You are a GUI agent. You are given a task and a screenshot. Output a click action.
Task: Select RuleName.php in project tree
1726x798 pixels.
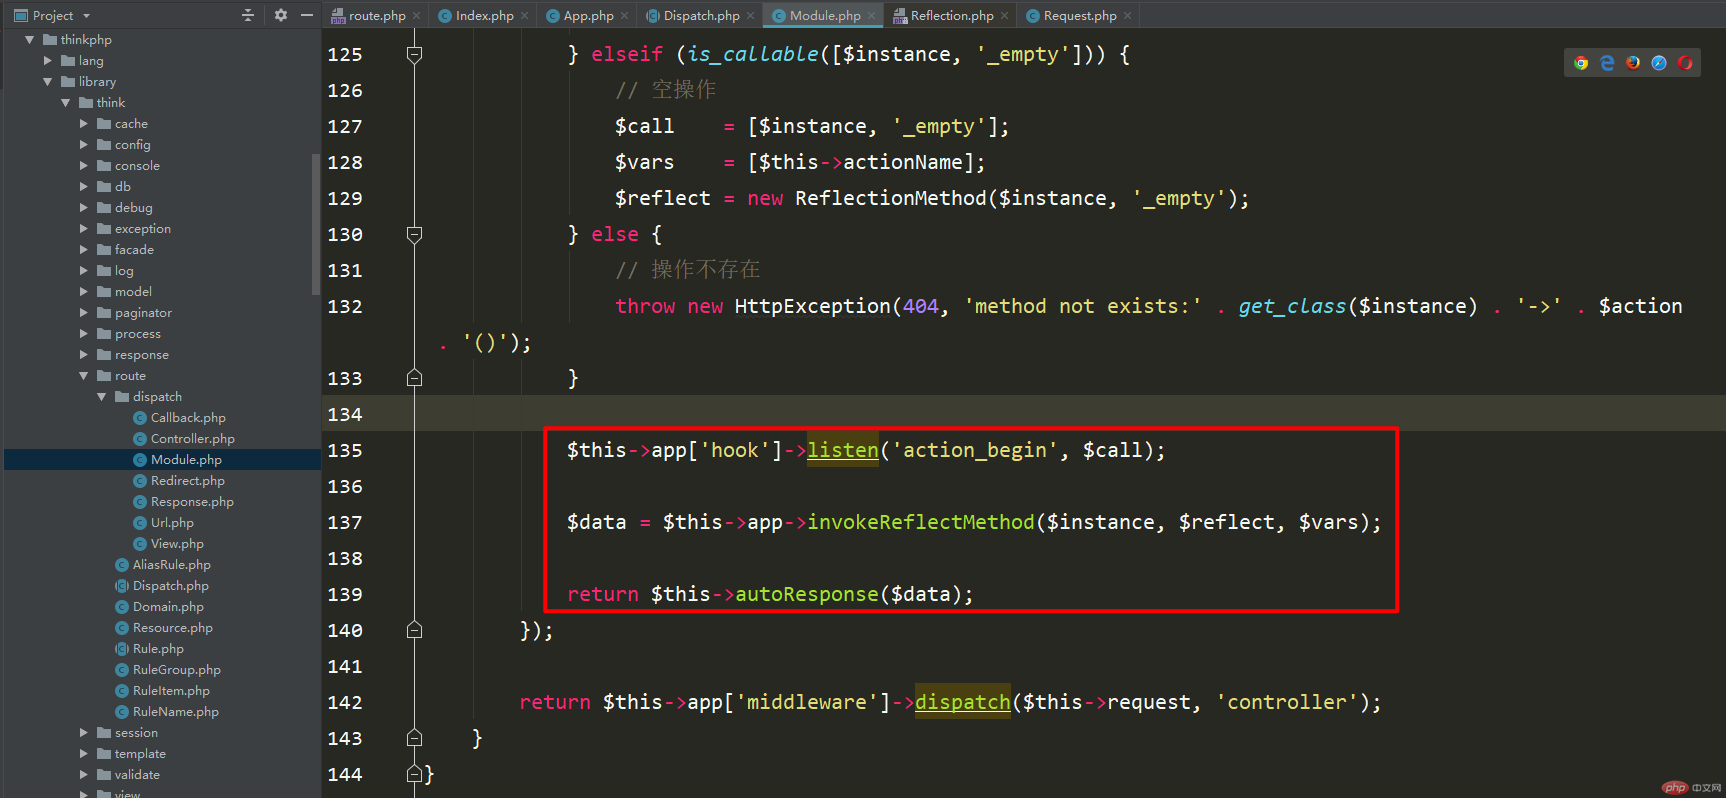175,712
